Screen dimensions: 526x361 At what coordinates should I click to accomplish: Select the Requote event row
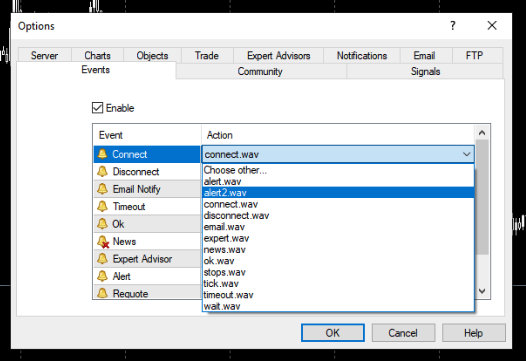(x=147, y=292)
